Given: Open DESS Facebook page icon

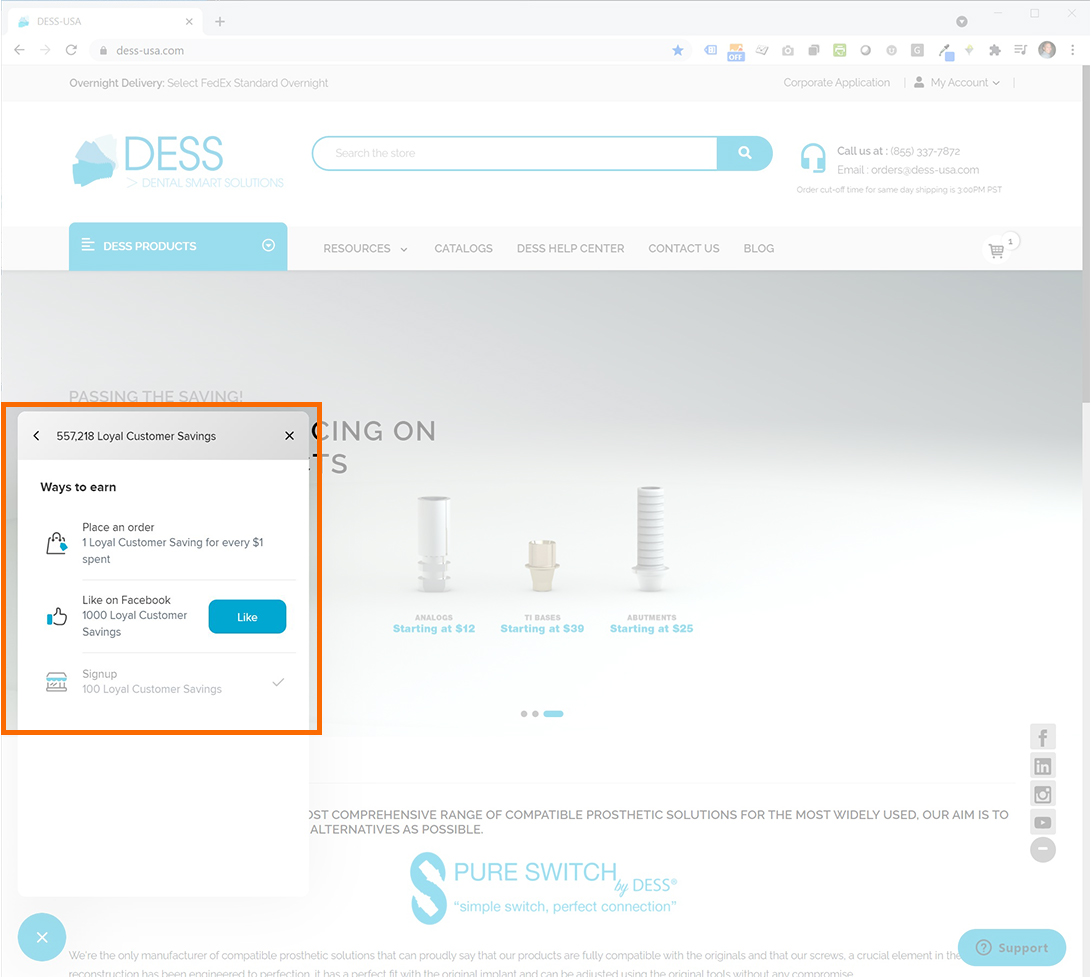Looking at the screenshot, I should click(x=1042, y=738).
